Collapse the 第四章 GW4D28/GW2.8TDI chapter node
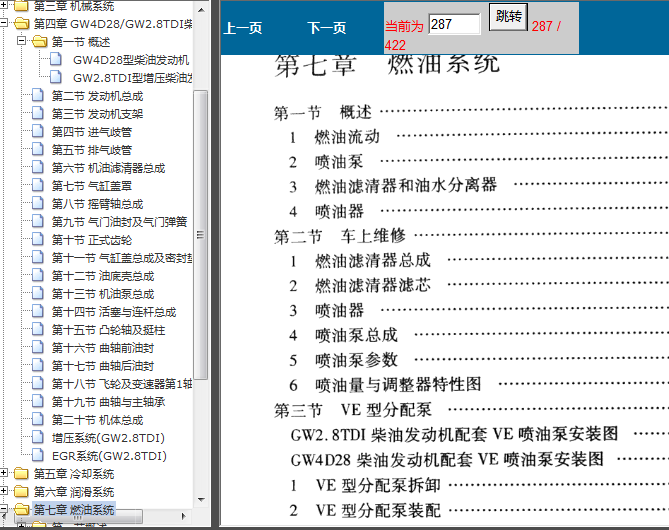Image resolution: width=669 pixels, height=530 pixels. click(x=4, y=23)
